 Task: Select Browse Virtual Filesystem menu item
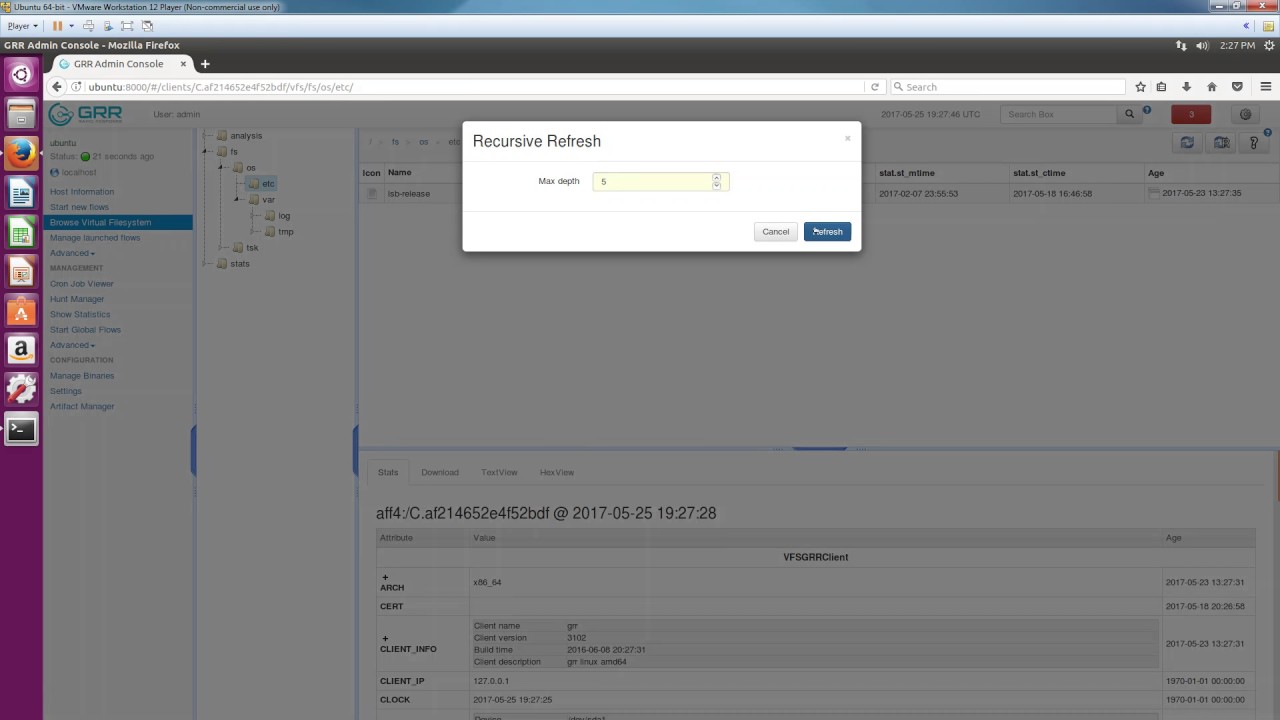pos(118,222)
